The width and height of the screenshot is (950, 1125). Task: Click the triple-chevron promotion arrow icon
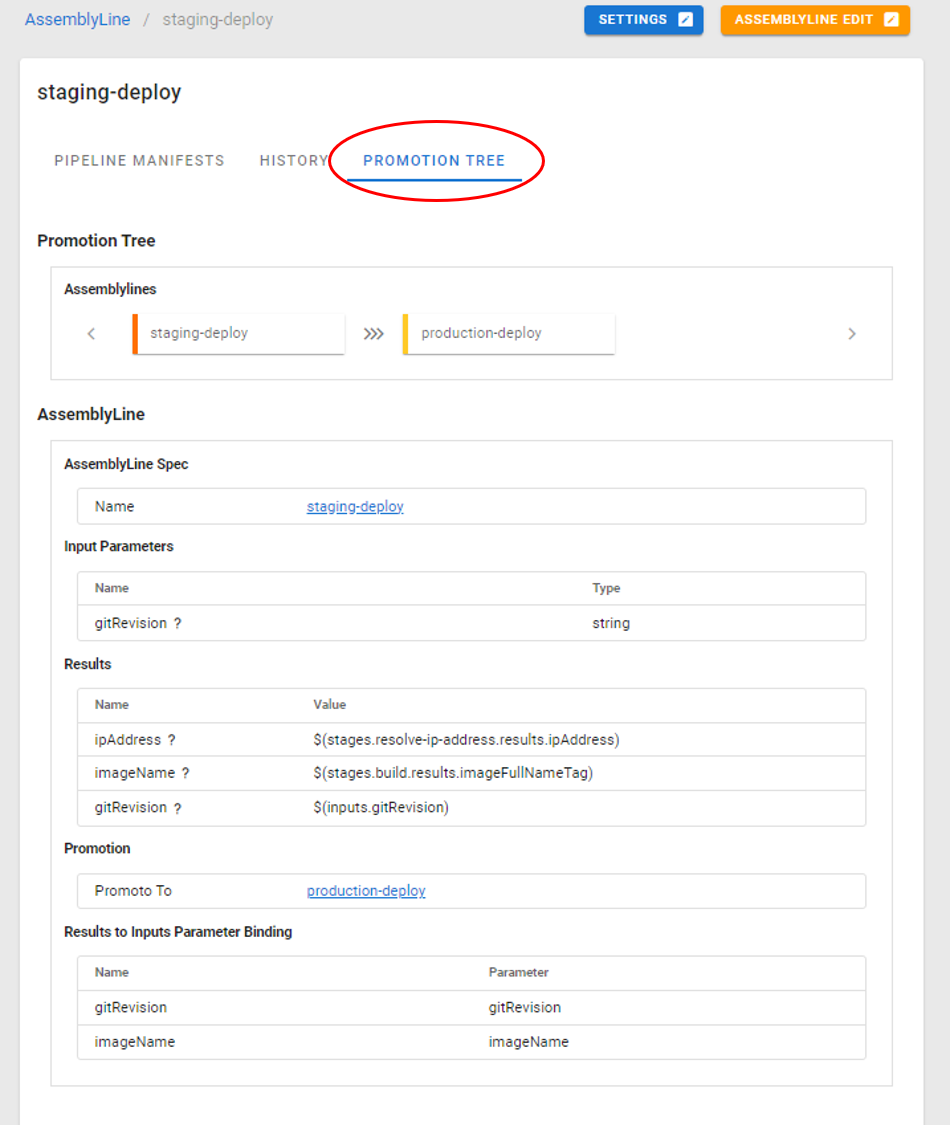pos(373,334)
